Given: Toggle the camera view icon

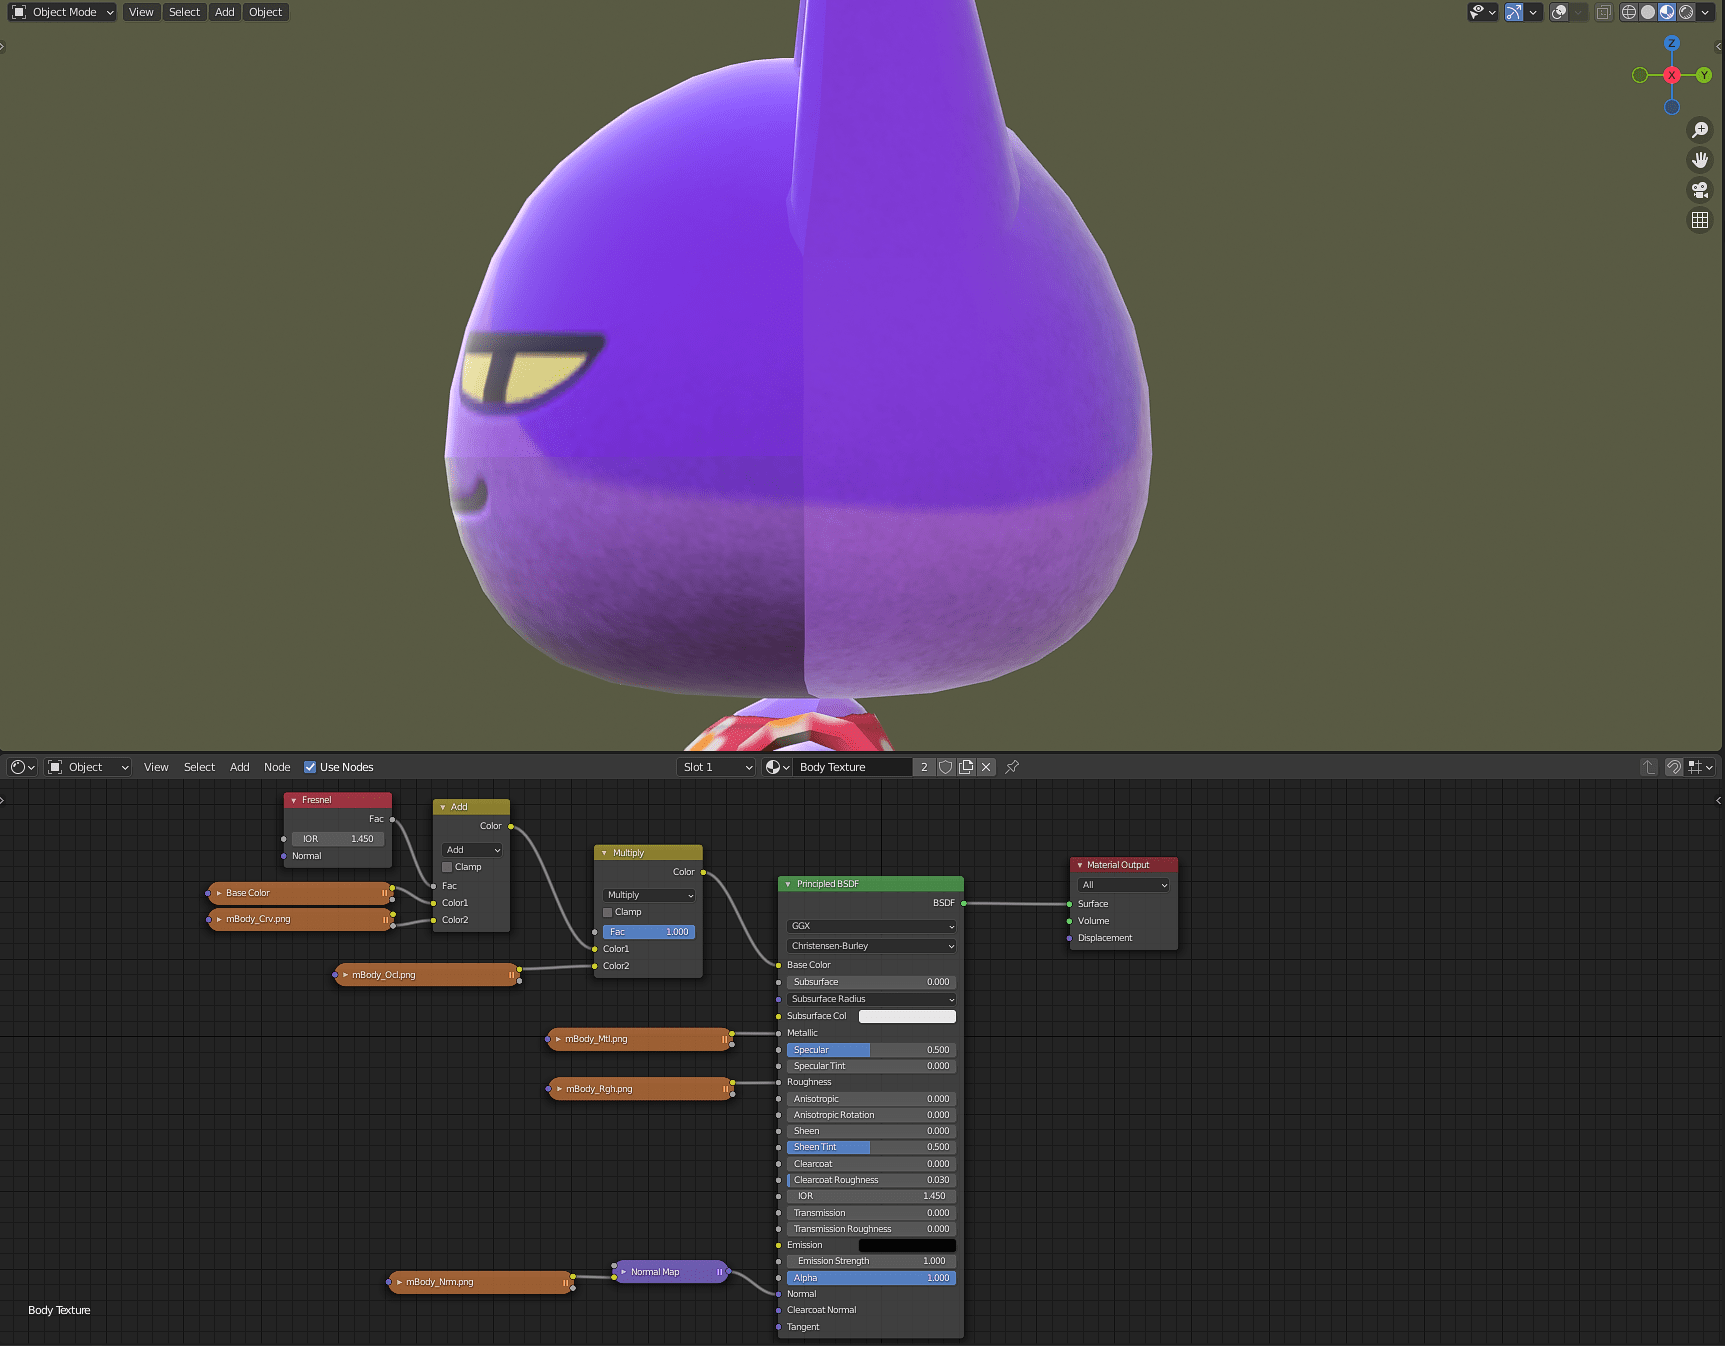Looking at the screenshot, I should pyautogui.click(x=1700, y=190).
